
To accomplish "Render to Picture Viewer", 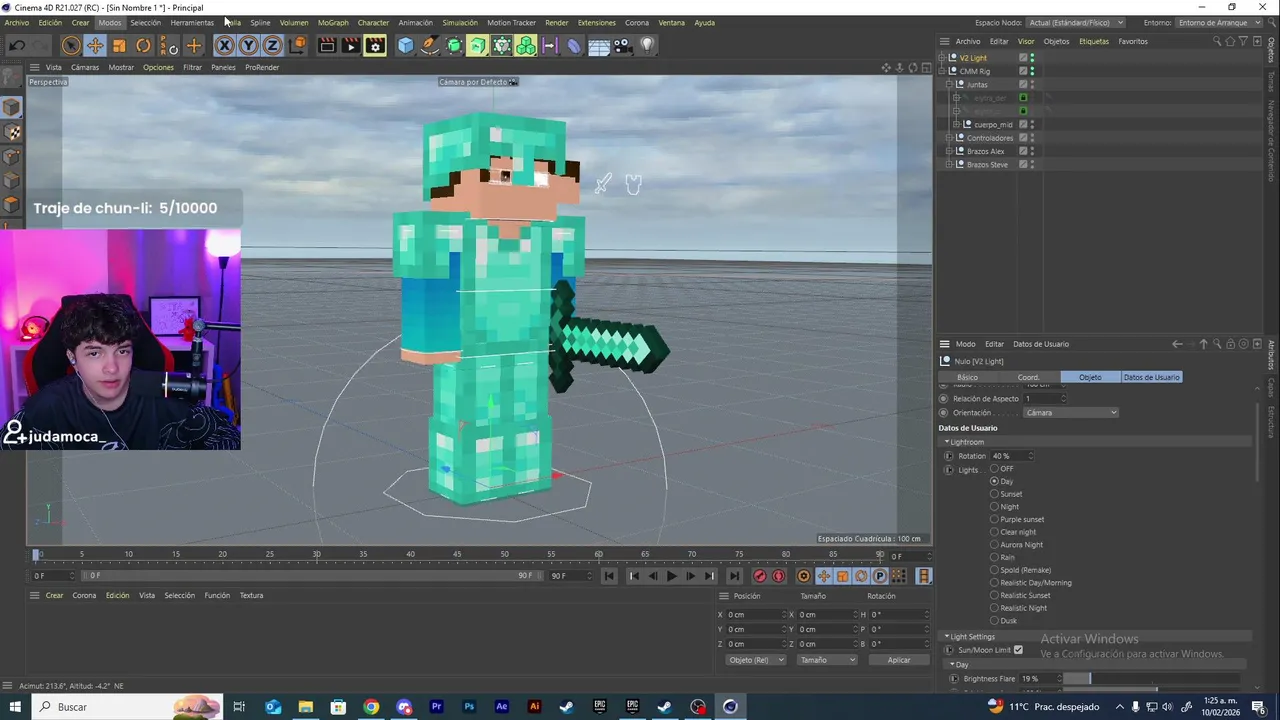I will 351,45.
